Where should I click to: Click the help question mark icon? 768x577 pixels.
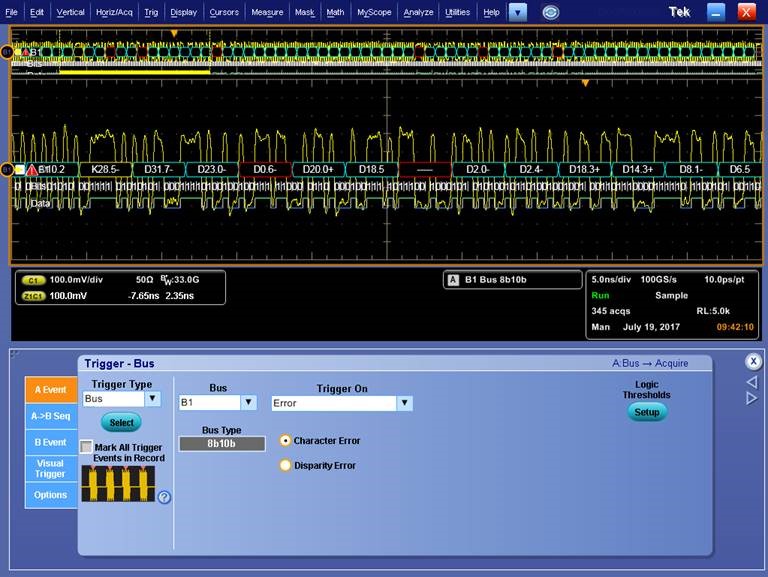click(x=164, y=497)
